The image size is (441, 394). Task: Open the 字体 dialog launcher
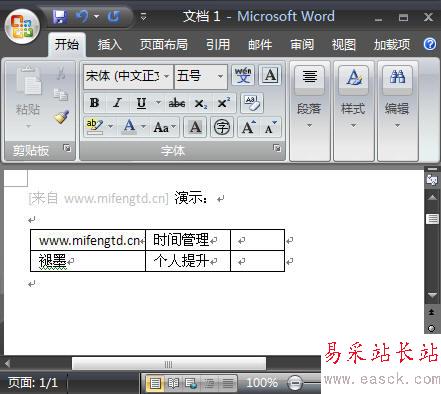pyautogui.click(x=277, y=148)
